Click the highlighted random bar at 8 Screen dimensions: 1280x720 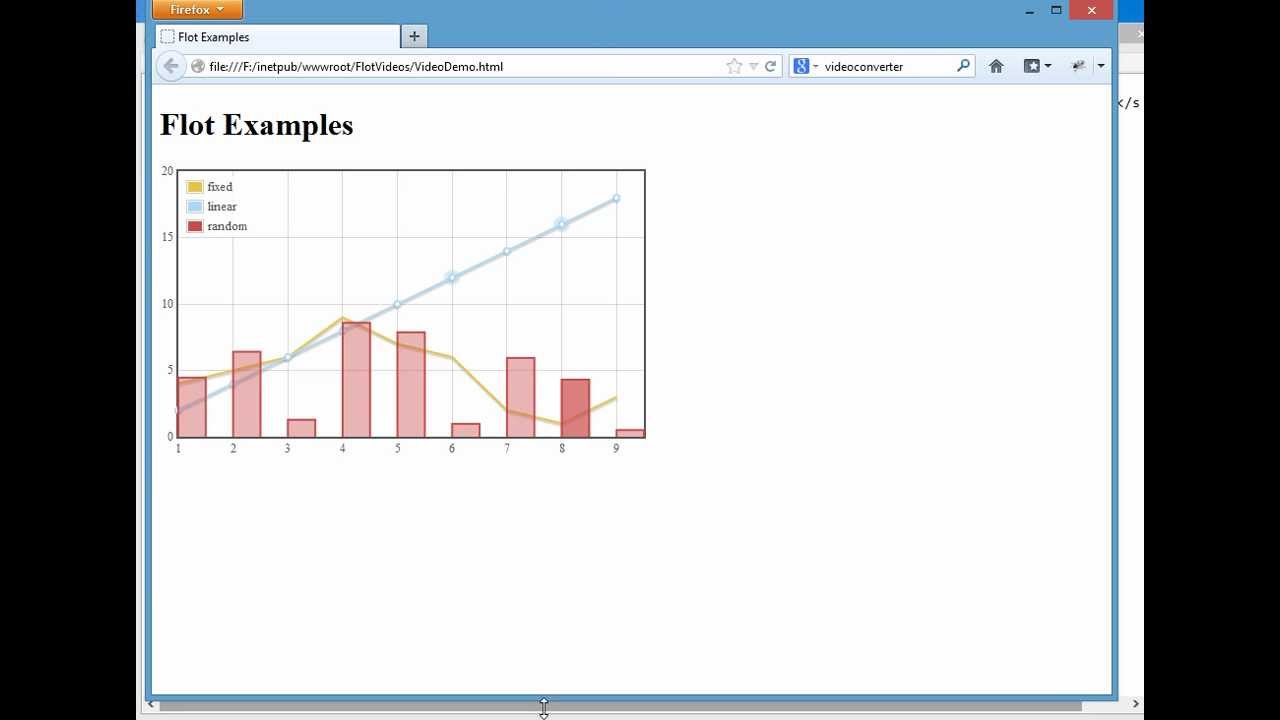pyautogui.click(x=575, y=408)
